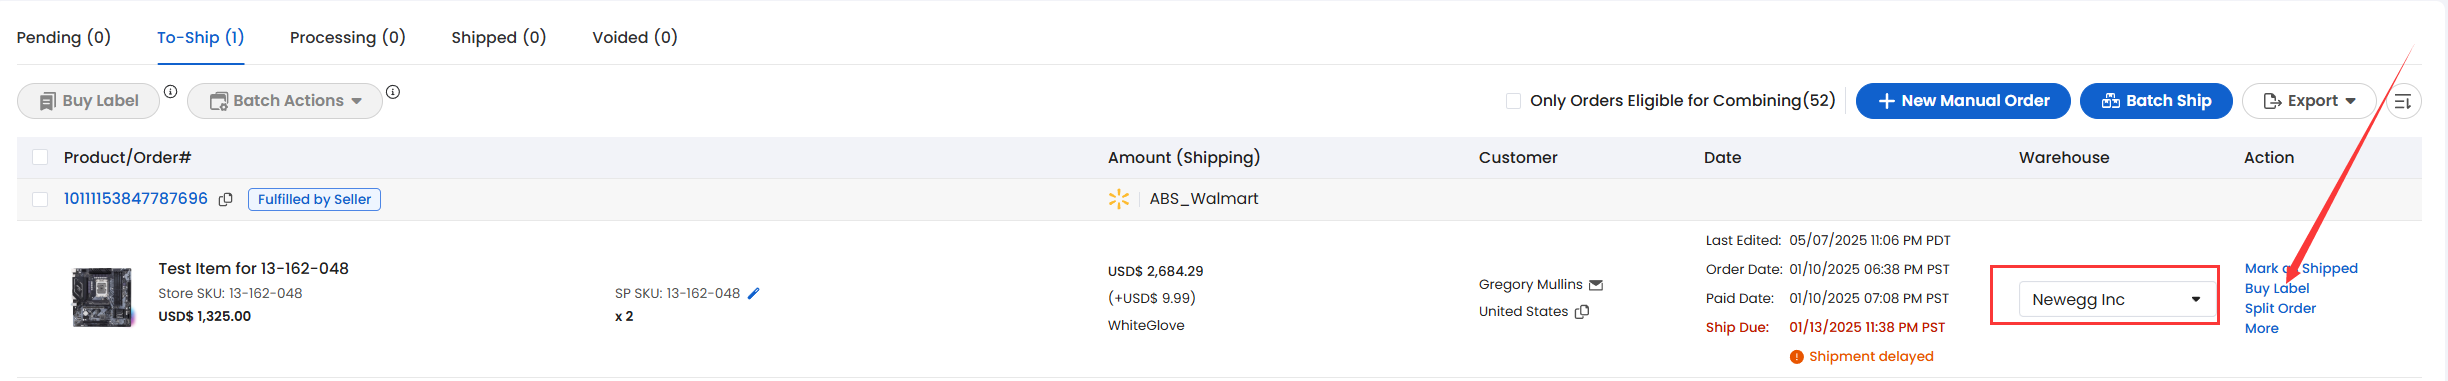Open the Newegg Inc warehouse dropdown

2116,300
